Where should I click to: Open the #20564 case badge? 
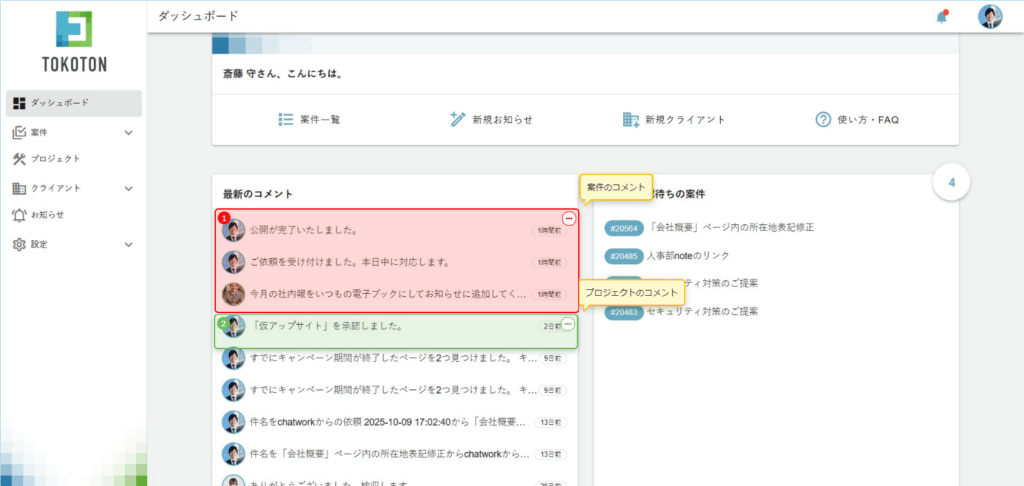pyautogui.click(x=624, y=228)
